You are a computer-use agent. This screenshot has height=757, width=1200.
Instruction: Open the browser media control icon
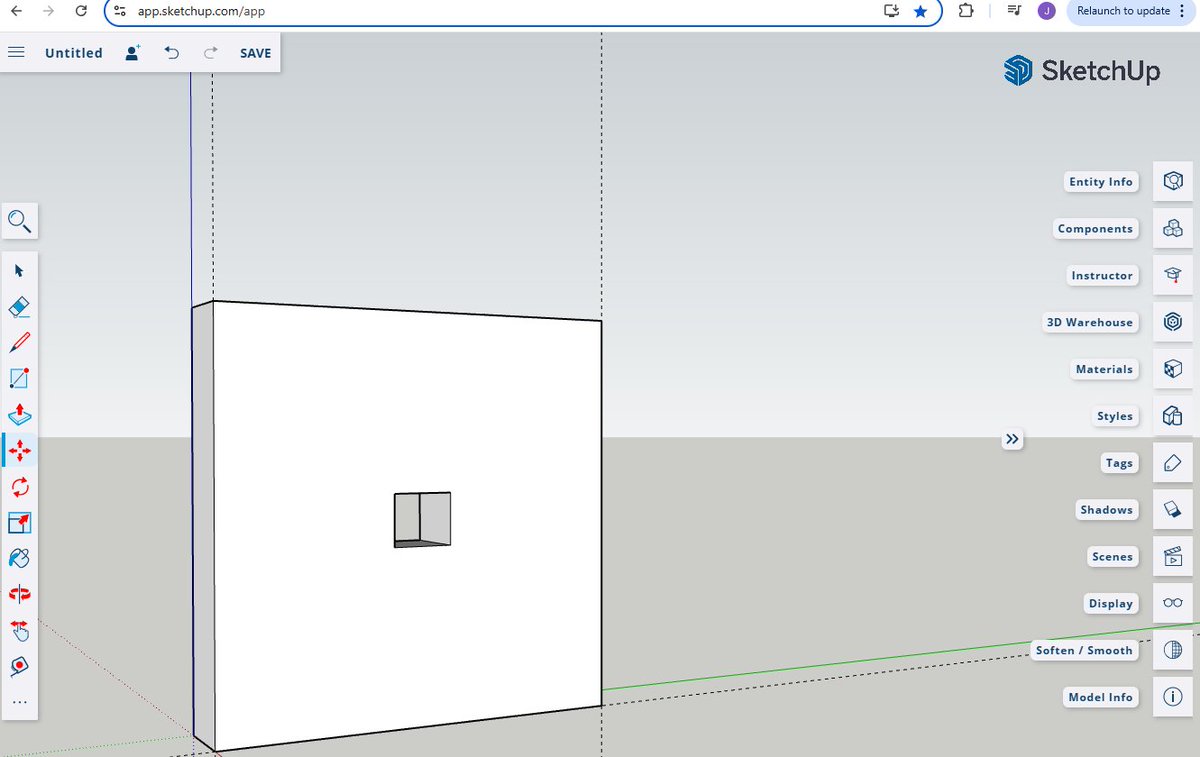1014,11
